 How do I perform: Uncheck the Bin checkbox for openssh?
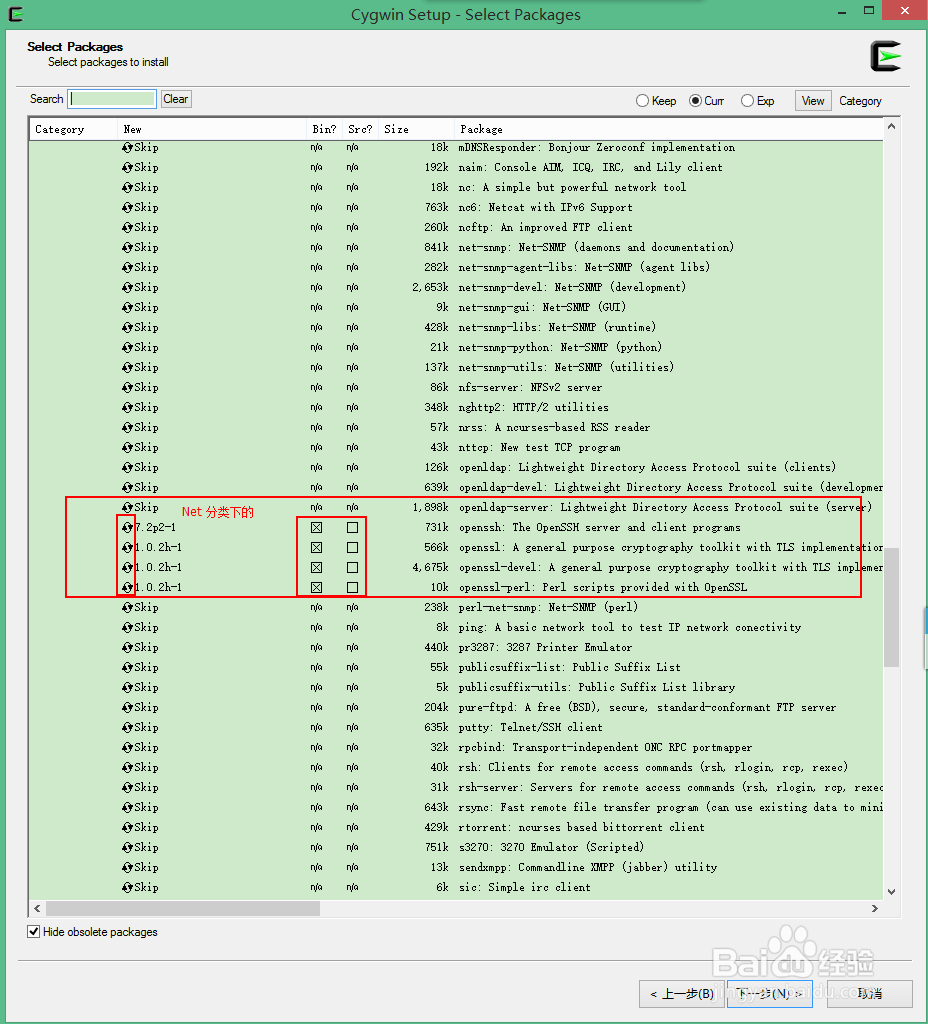317,528
